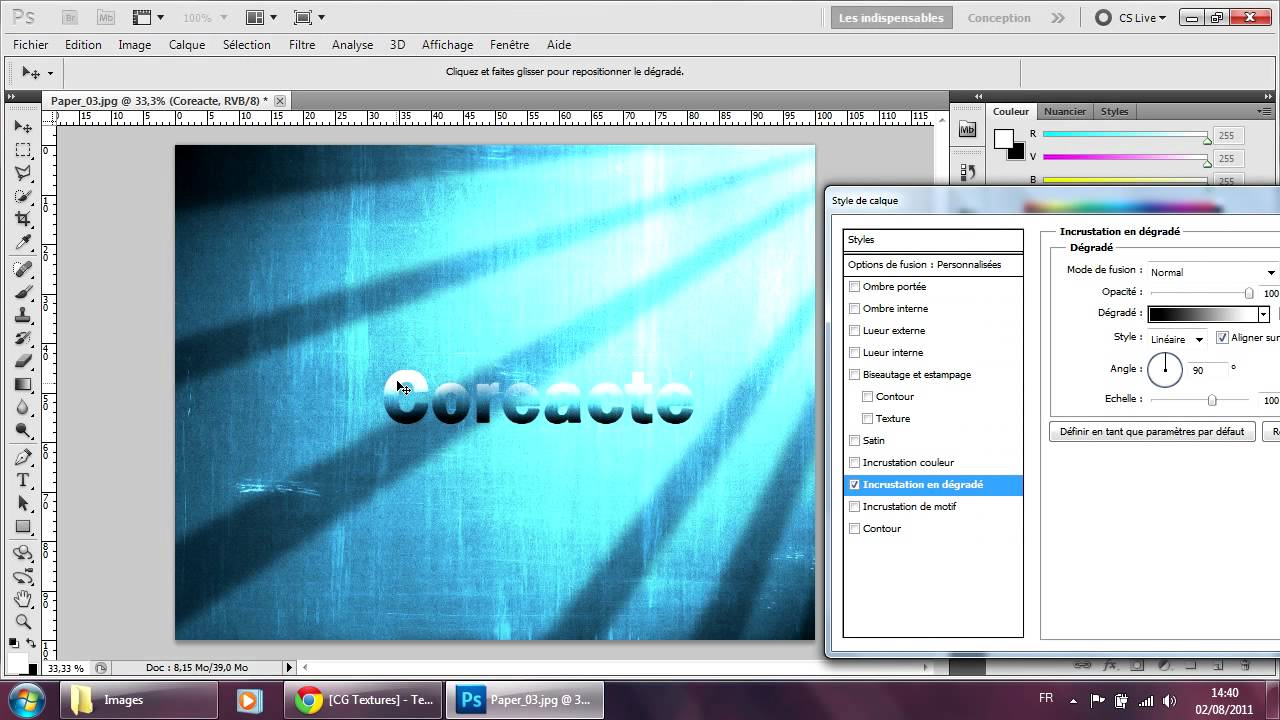Pick the Clone Stamp tool
1280x720 pixels.
tap(23, 315)
